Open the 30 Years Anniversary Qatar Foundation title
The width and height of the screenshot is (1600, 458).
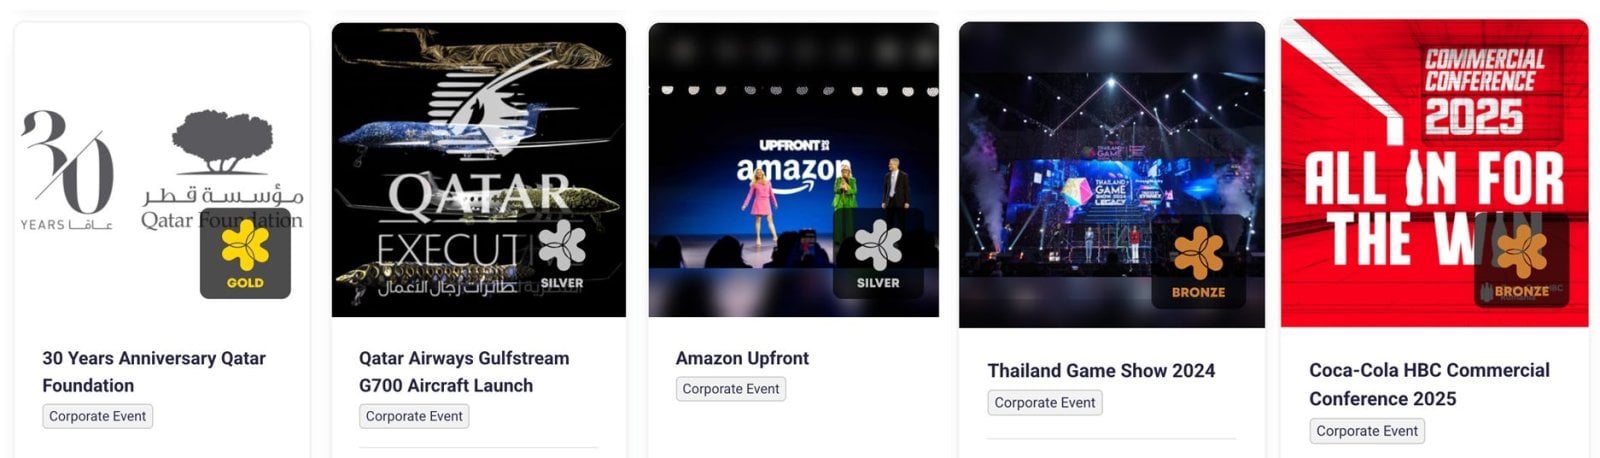tap(154, 371)
